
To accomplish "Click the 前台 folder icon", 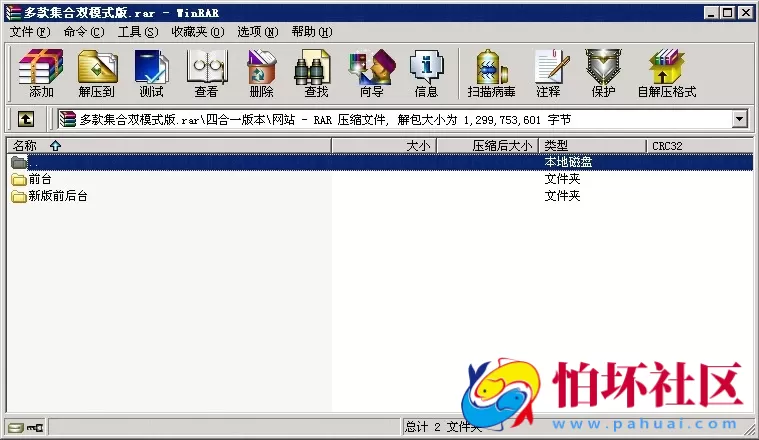I will coord(19,180).
